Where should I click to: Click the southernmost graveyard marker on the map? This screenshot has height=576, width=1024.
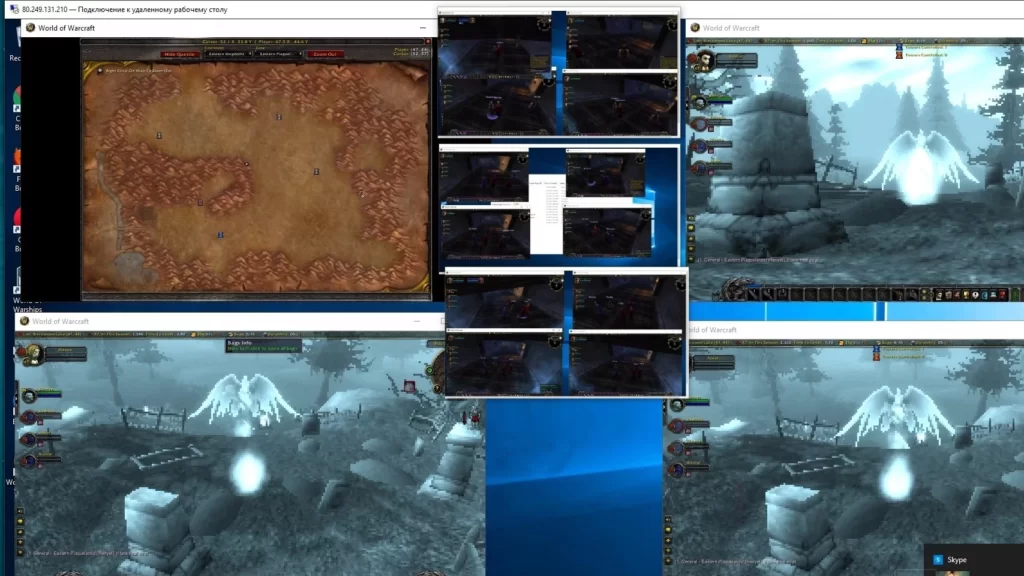[x=221, y=234]
